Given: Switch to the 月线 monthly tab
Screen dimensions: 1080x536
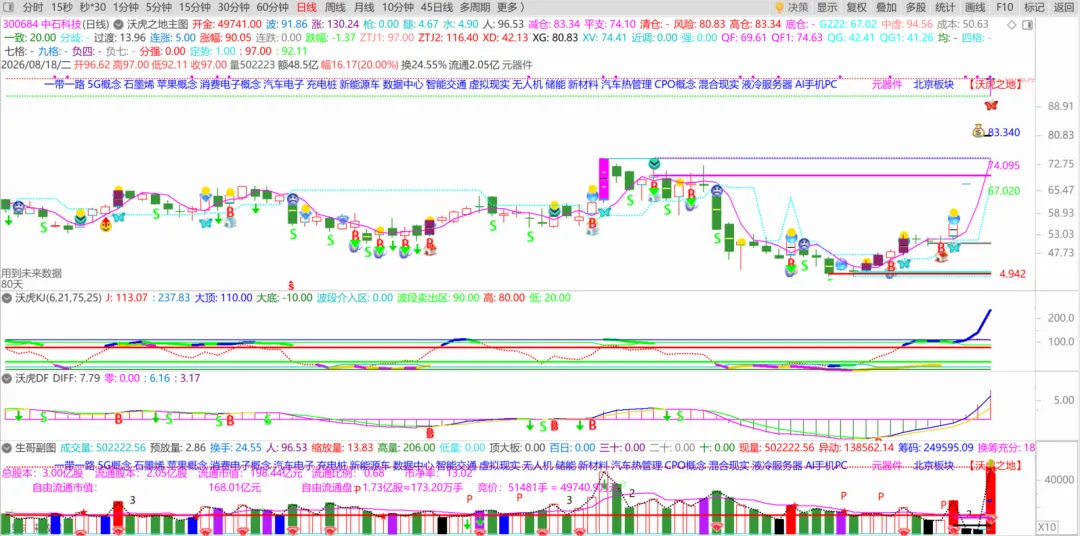Looking at the screenshot, I should click(364, 8).
